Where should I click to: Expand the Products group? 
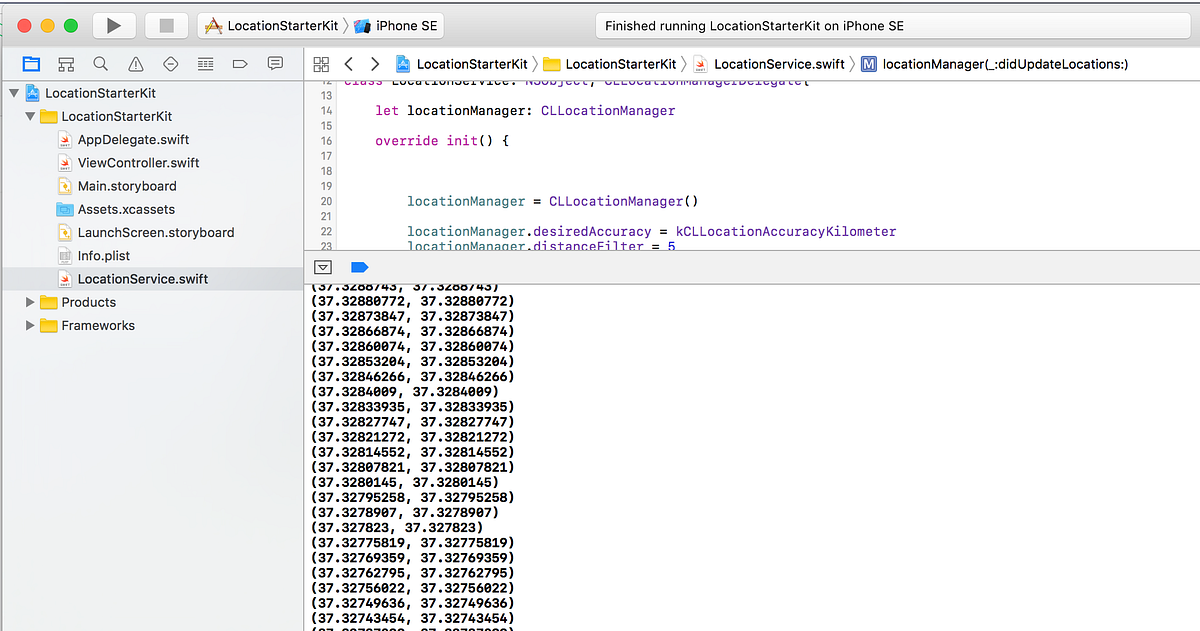(28, 302)
